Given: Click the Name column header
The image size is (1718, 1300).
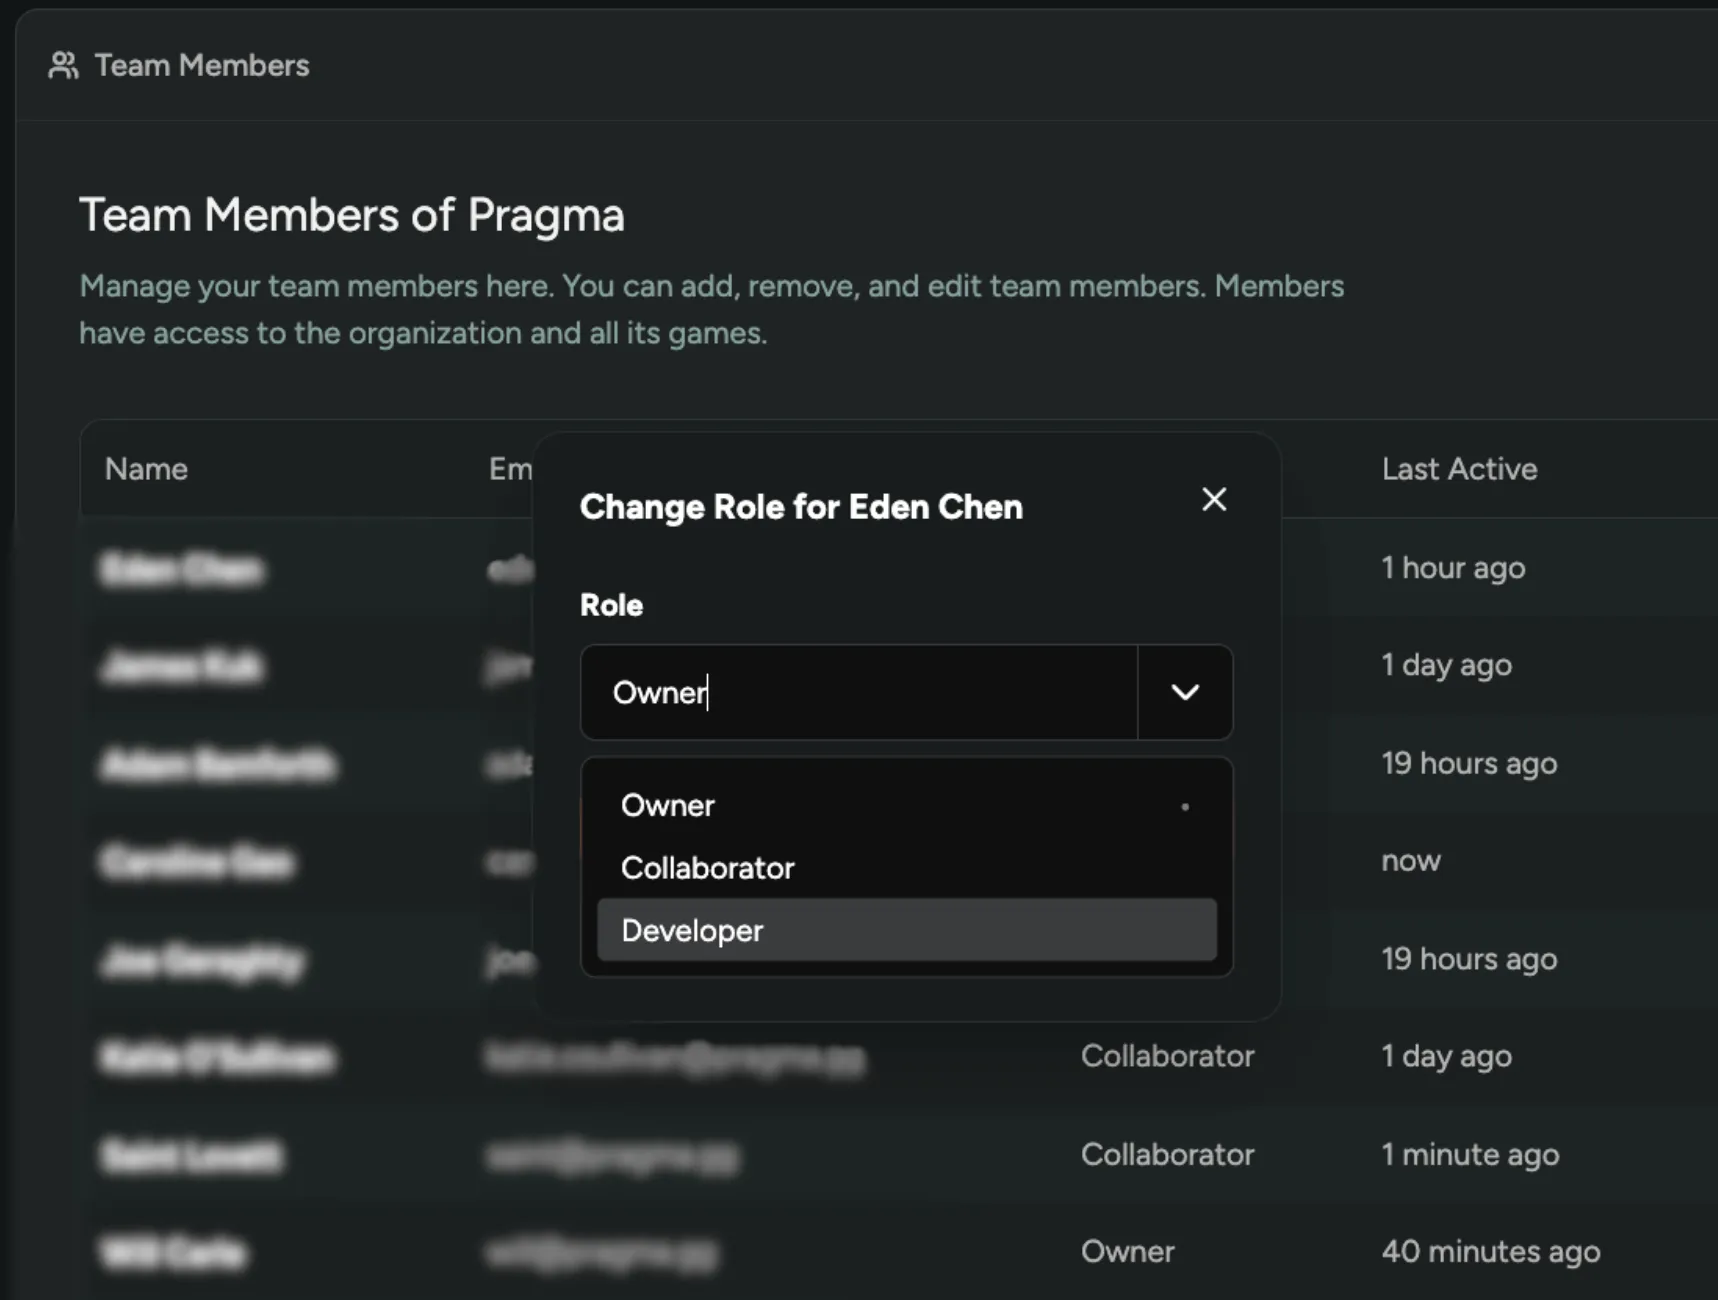Looking at the screenshot, I should coord(146,469).
